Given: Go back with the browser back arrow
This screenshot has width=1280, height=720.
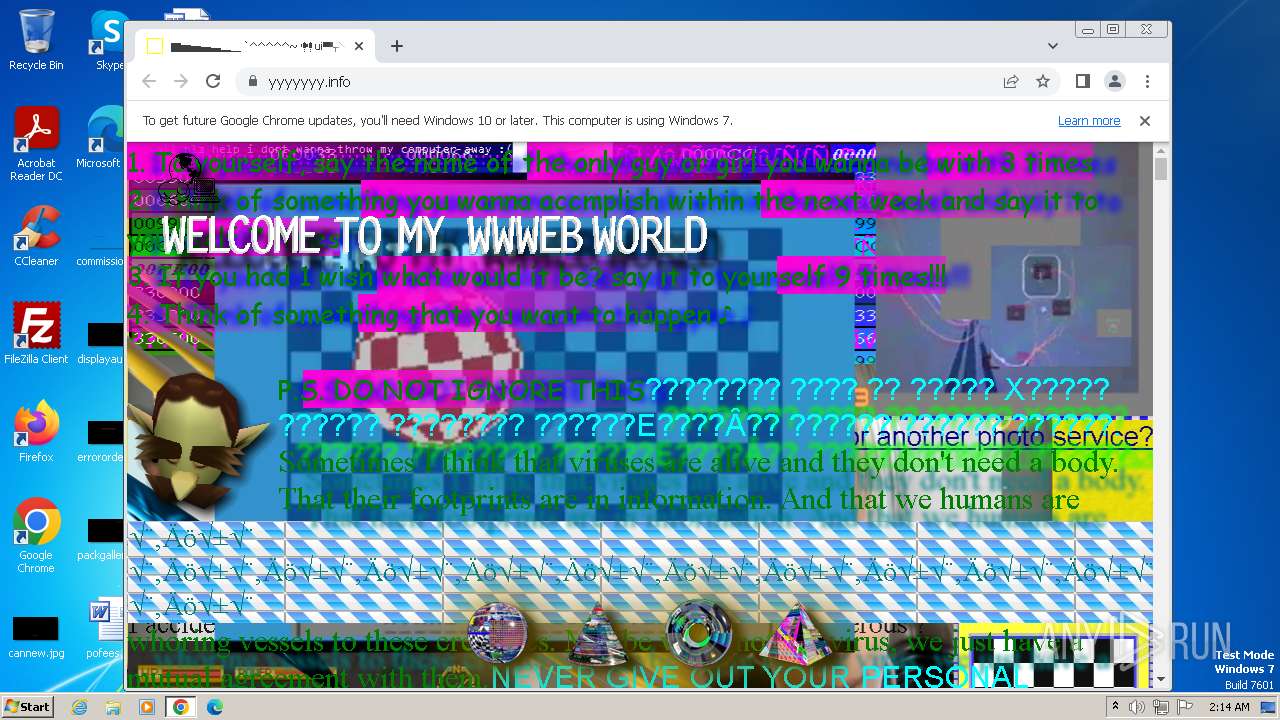Looking at the screenshot, I should coord(149,82).
